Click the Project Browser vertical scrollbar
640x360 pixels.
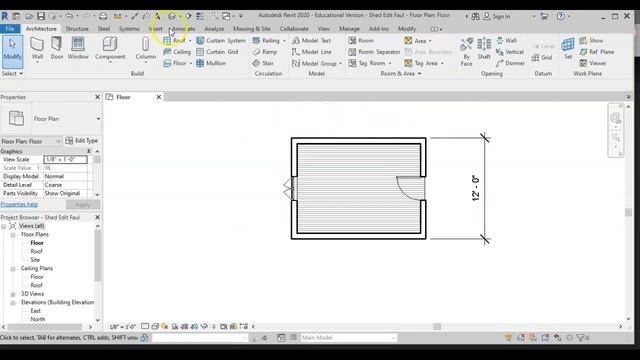(x=98, y=256)
